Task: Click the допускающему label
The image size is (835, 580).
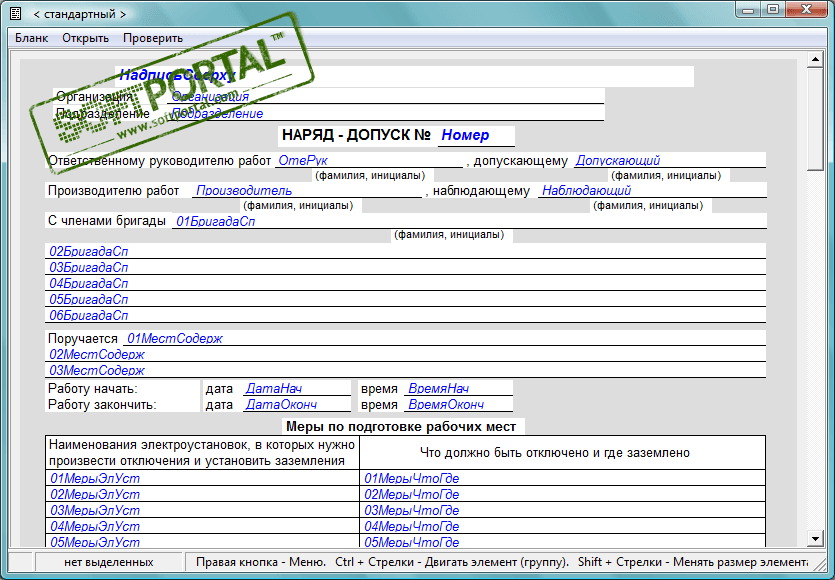Action: [x=521, y=161]
